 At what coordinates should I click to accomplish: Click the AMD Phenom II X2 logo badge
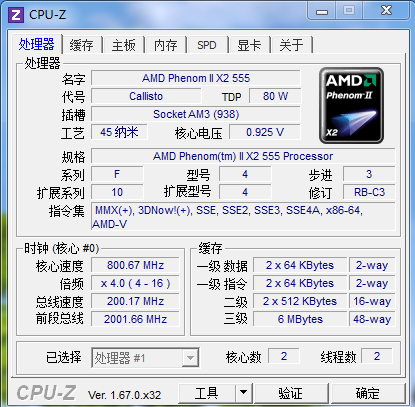click(351, 105)
